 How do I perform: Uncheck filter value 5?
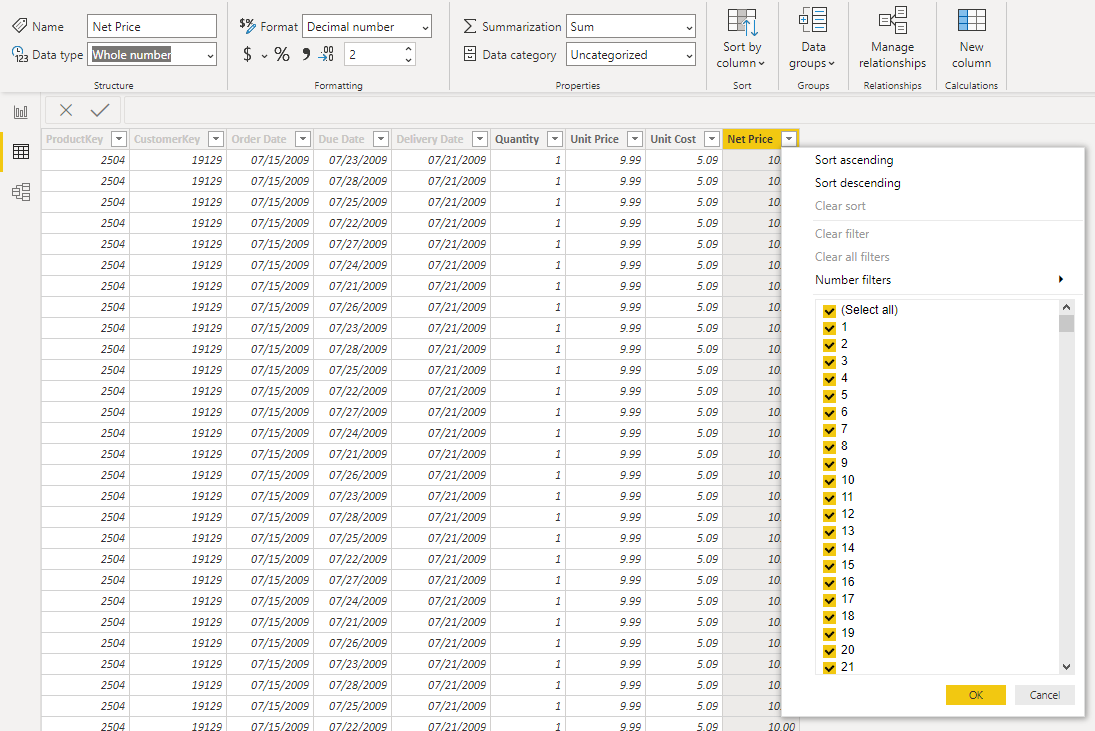[x=829, y=396]
